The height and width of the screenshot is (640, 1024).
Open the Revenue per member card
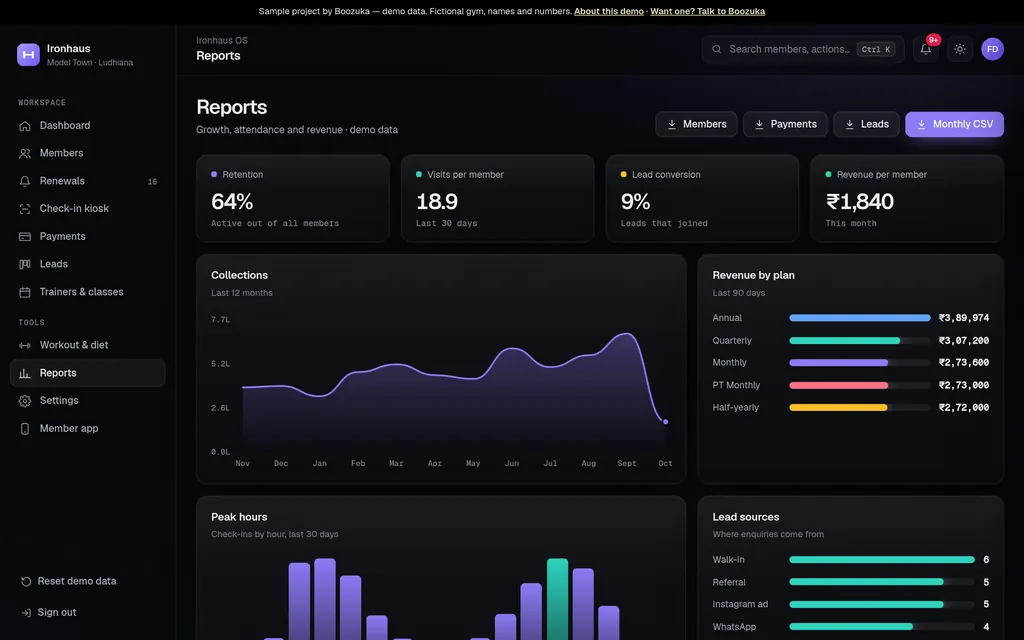[x=907, y=199]
